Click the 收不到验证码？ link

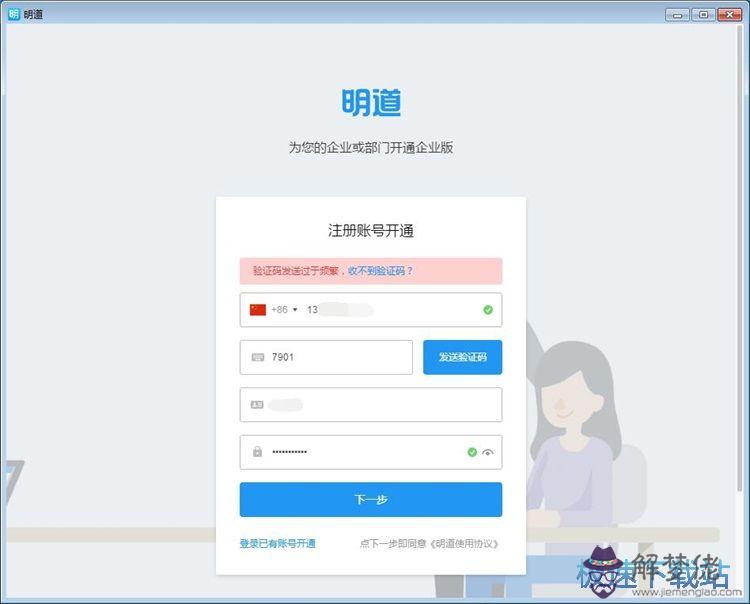[x=380, y=271]
